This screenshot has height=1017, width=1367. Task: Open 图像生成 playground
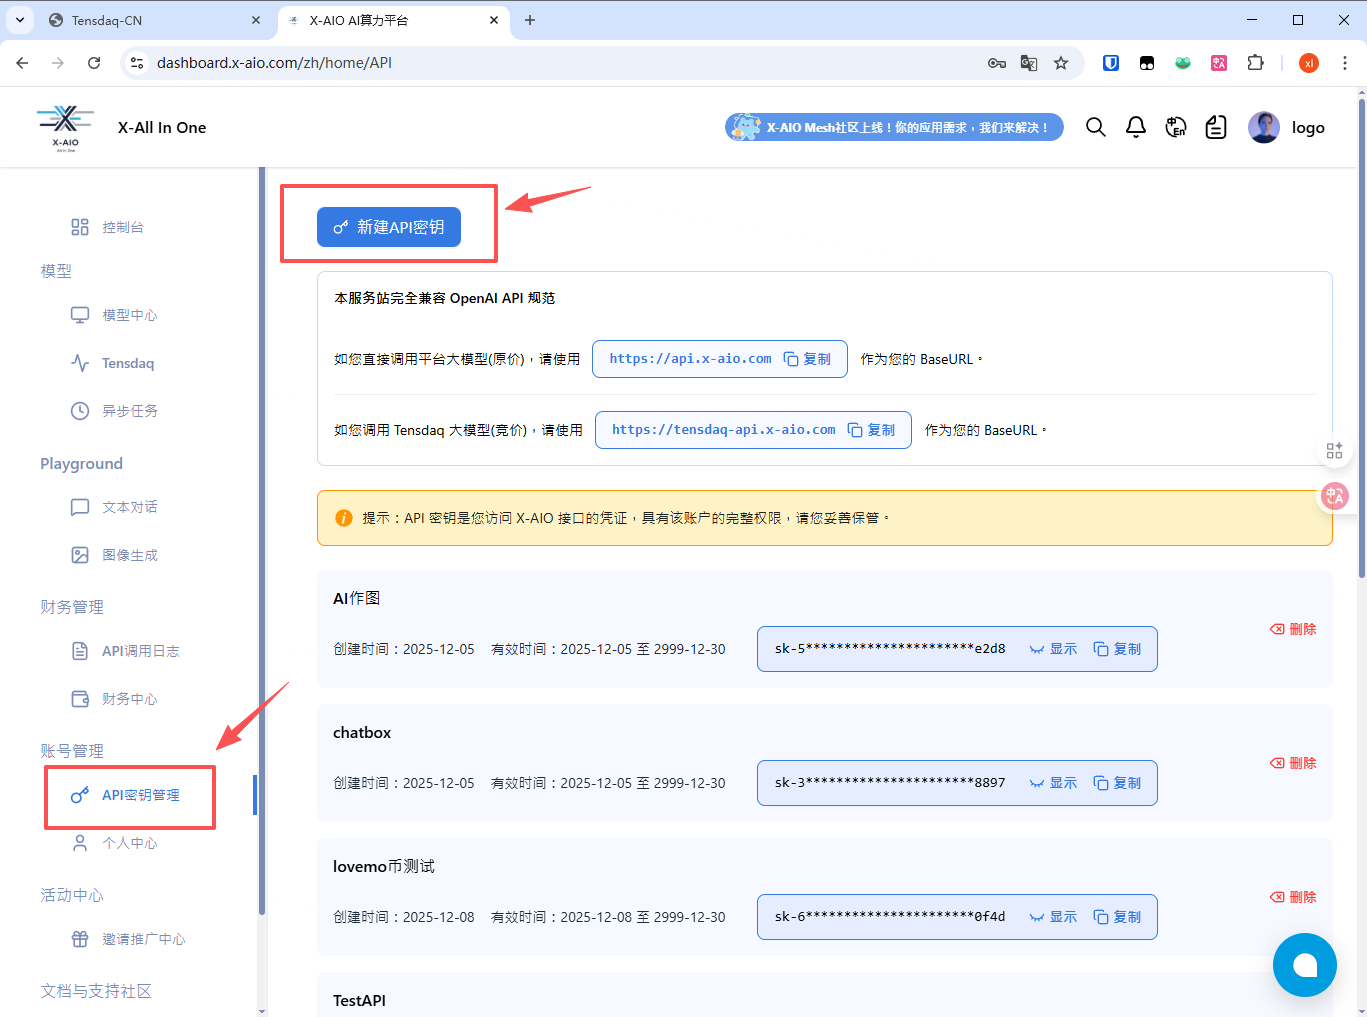(x=114, y=555)
